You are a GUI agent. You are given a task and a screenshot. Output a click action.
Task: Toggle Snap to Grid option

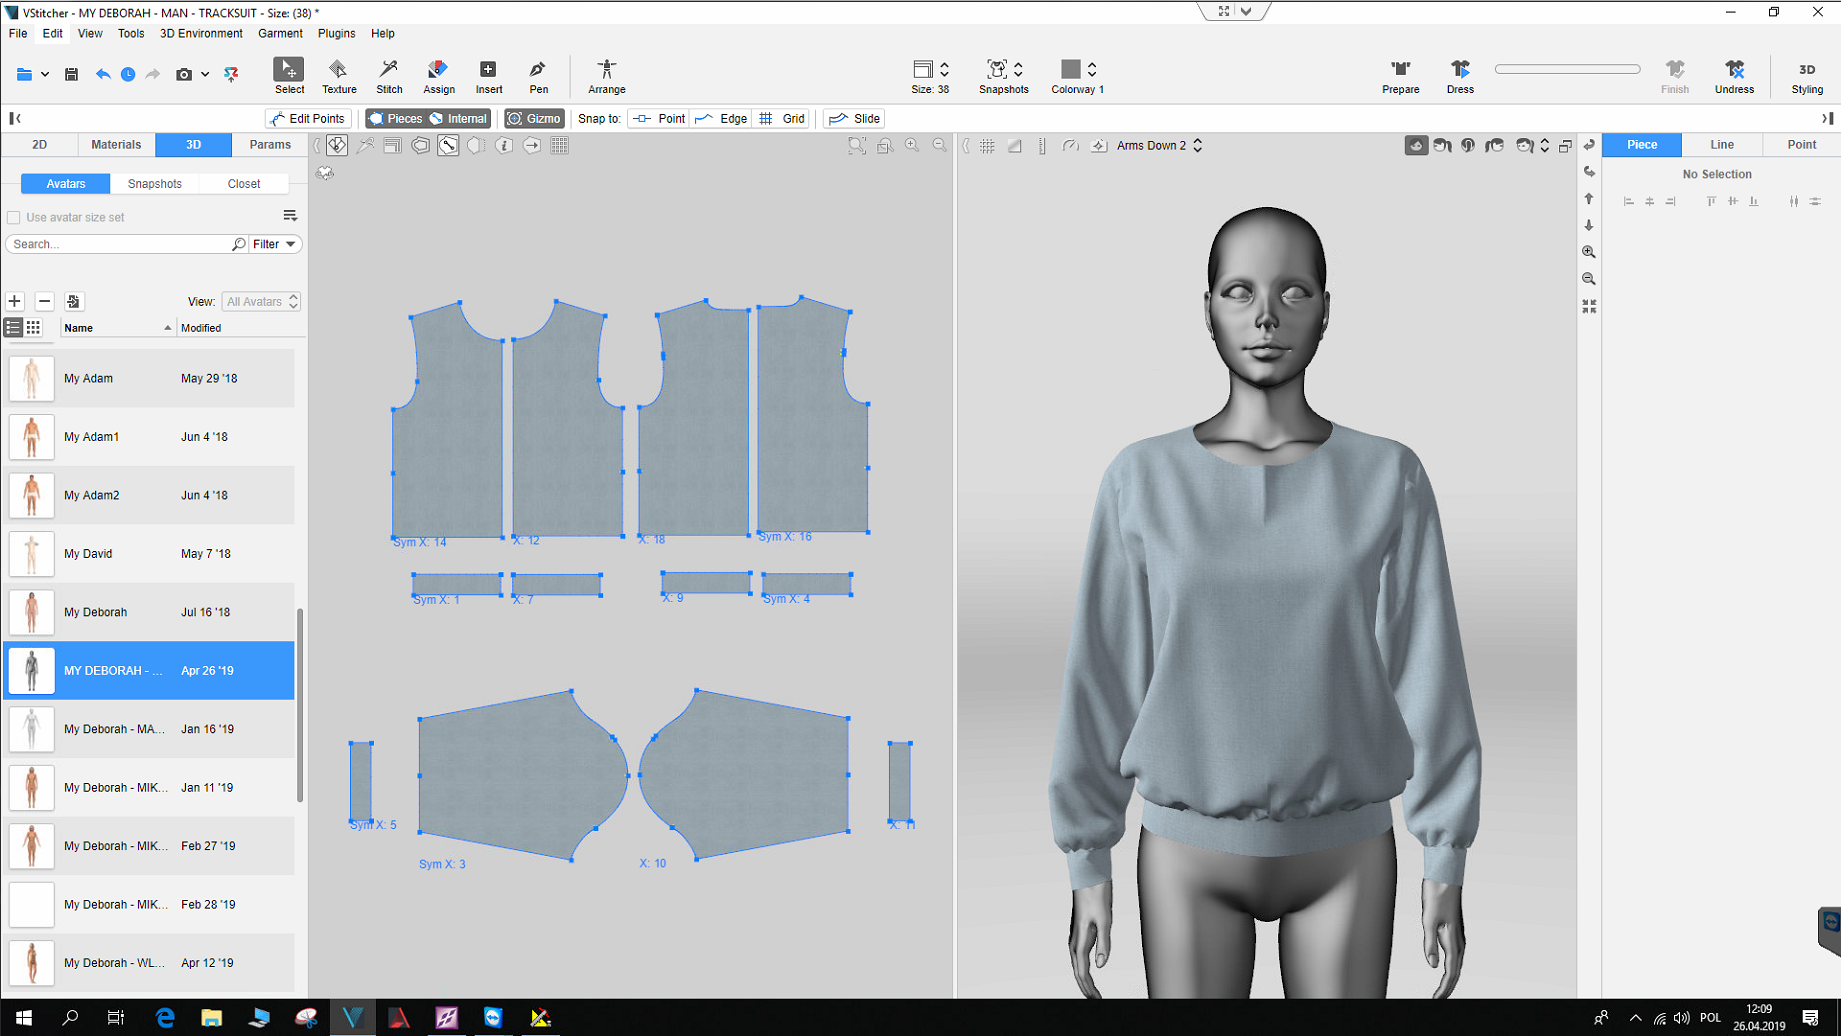pyautogui.click(x=782, y=118)
